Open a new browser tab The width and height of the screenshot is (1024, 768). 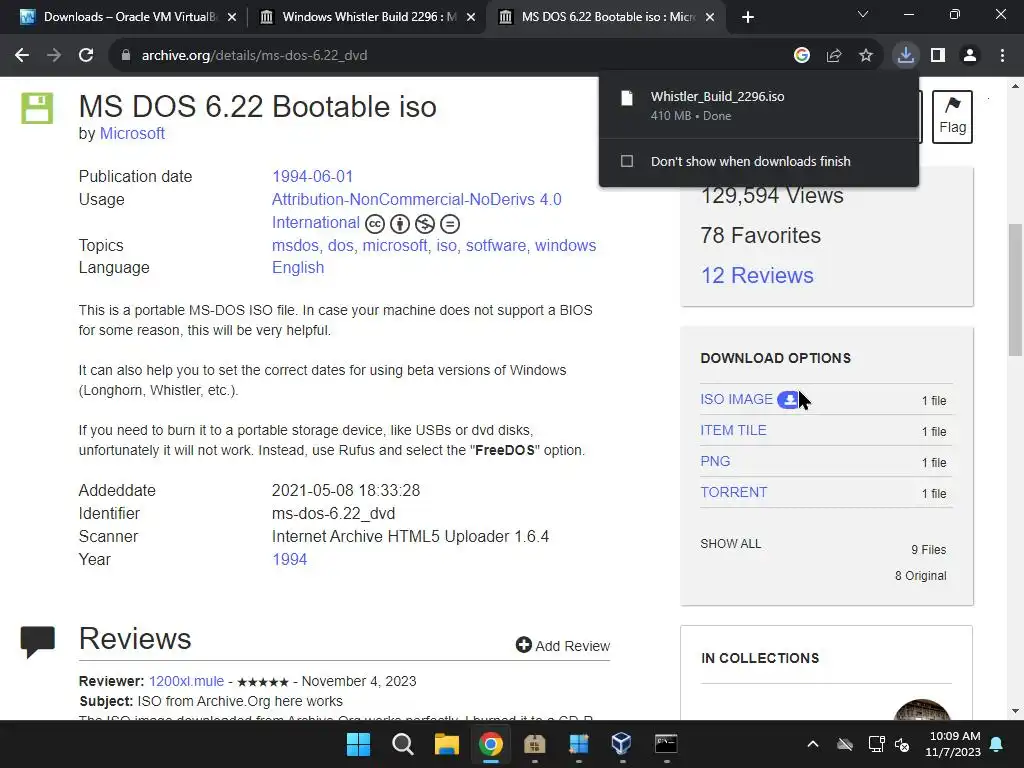tap(748, 17)
